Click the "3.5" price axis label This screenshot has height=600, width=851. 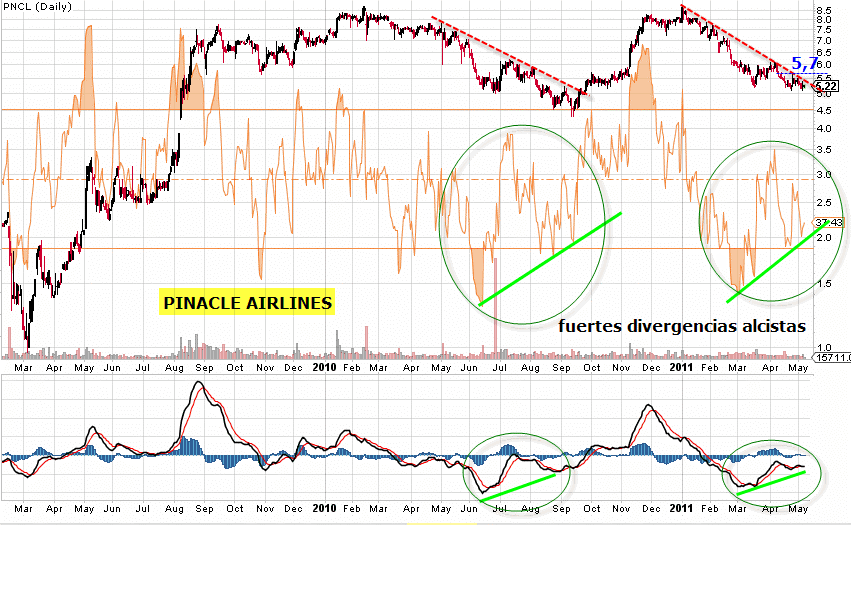823,150
